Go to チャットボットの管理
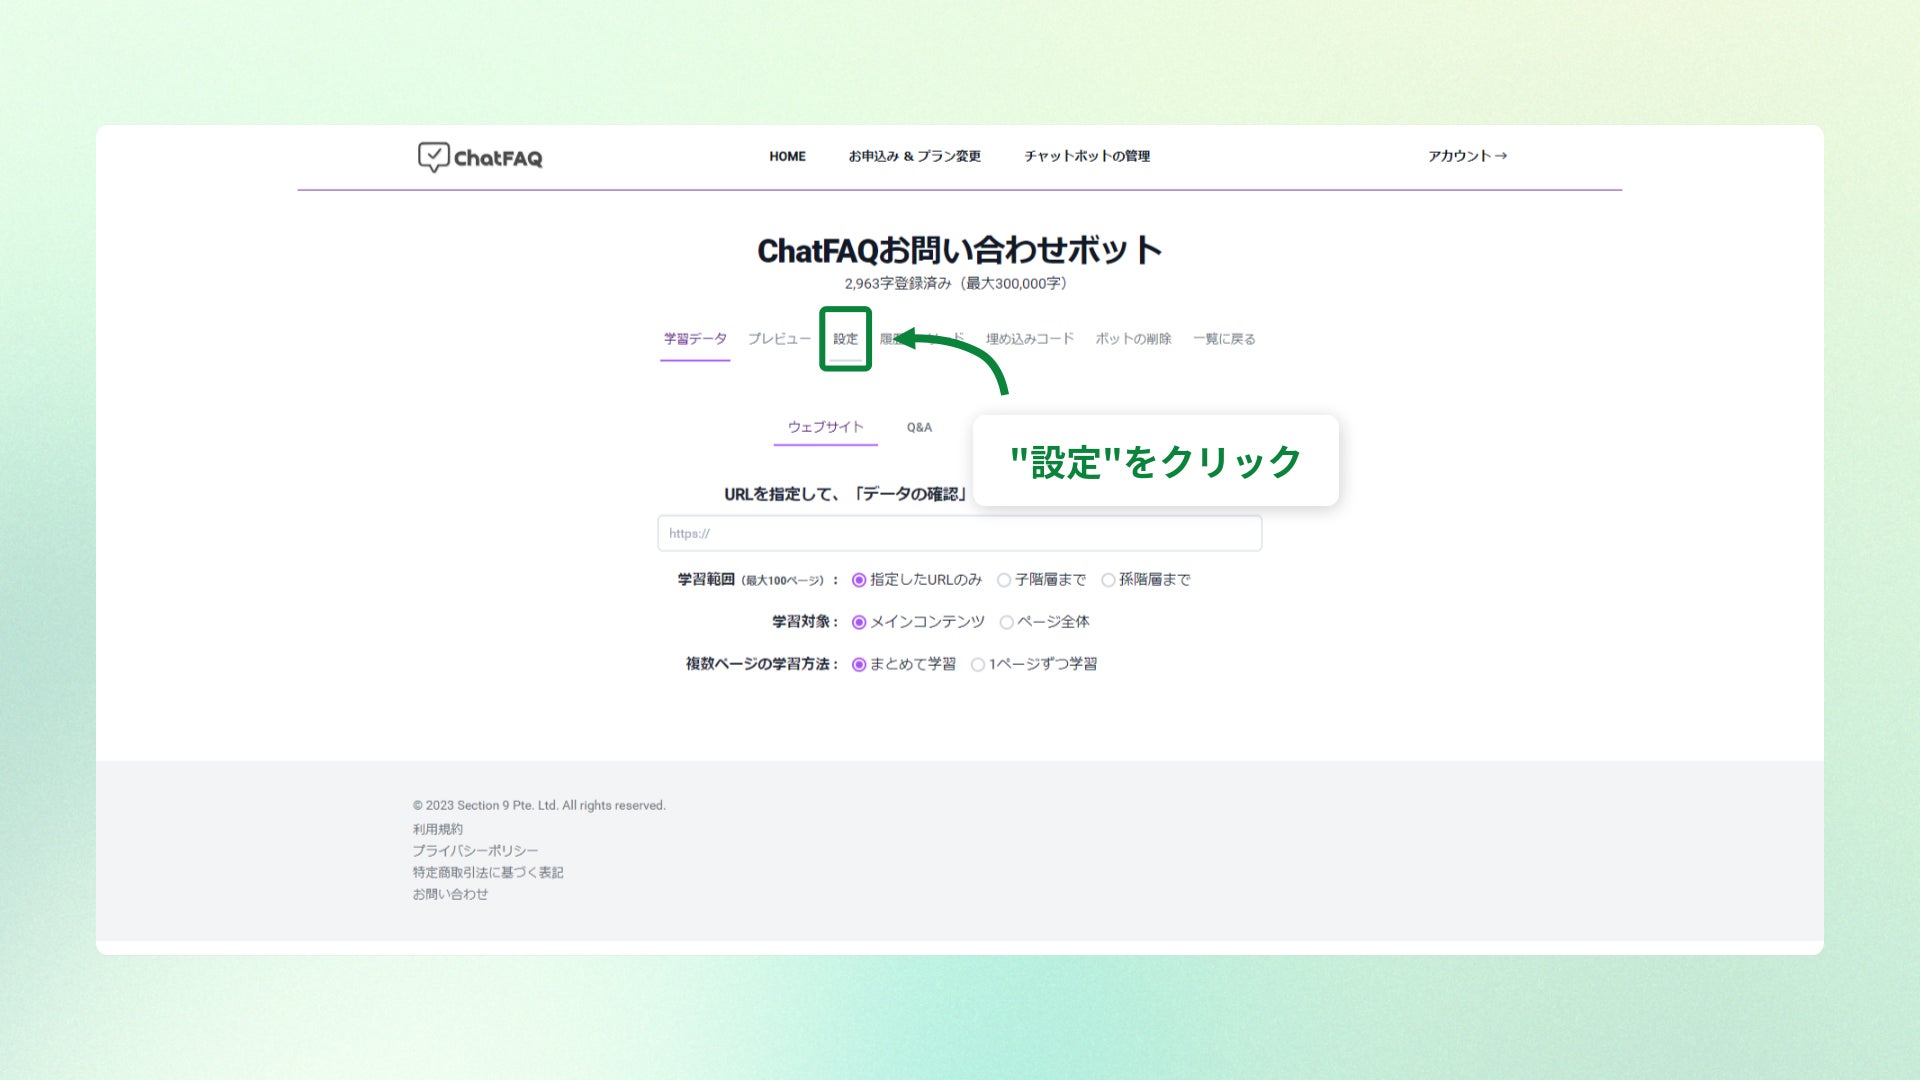Screen dimensions: 1920x1080 (x=1086, y=156)
